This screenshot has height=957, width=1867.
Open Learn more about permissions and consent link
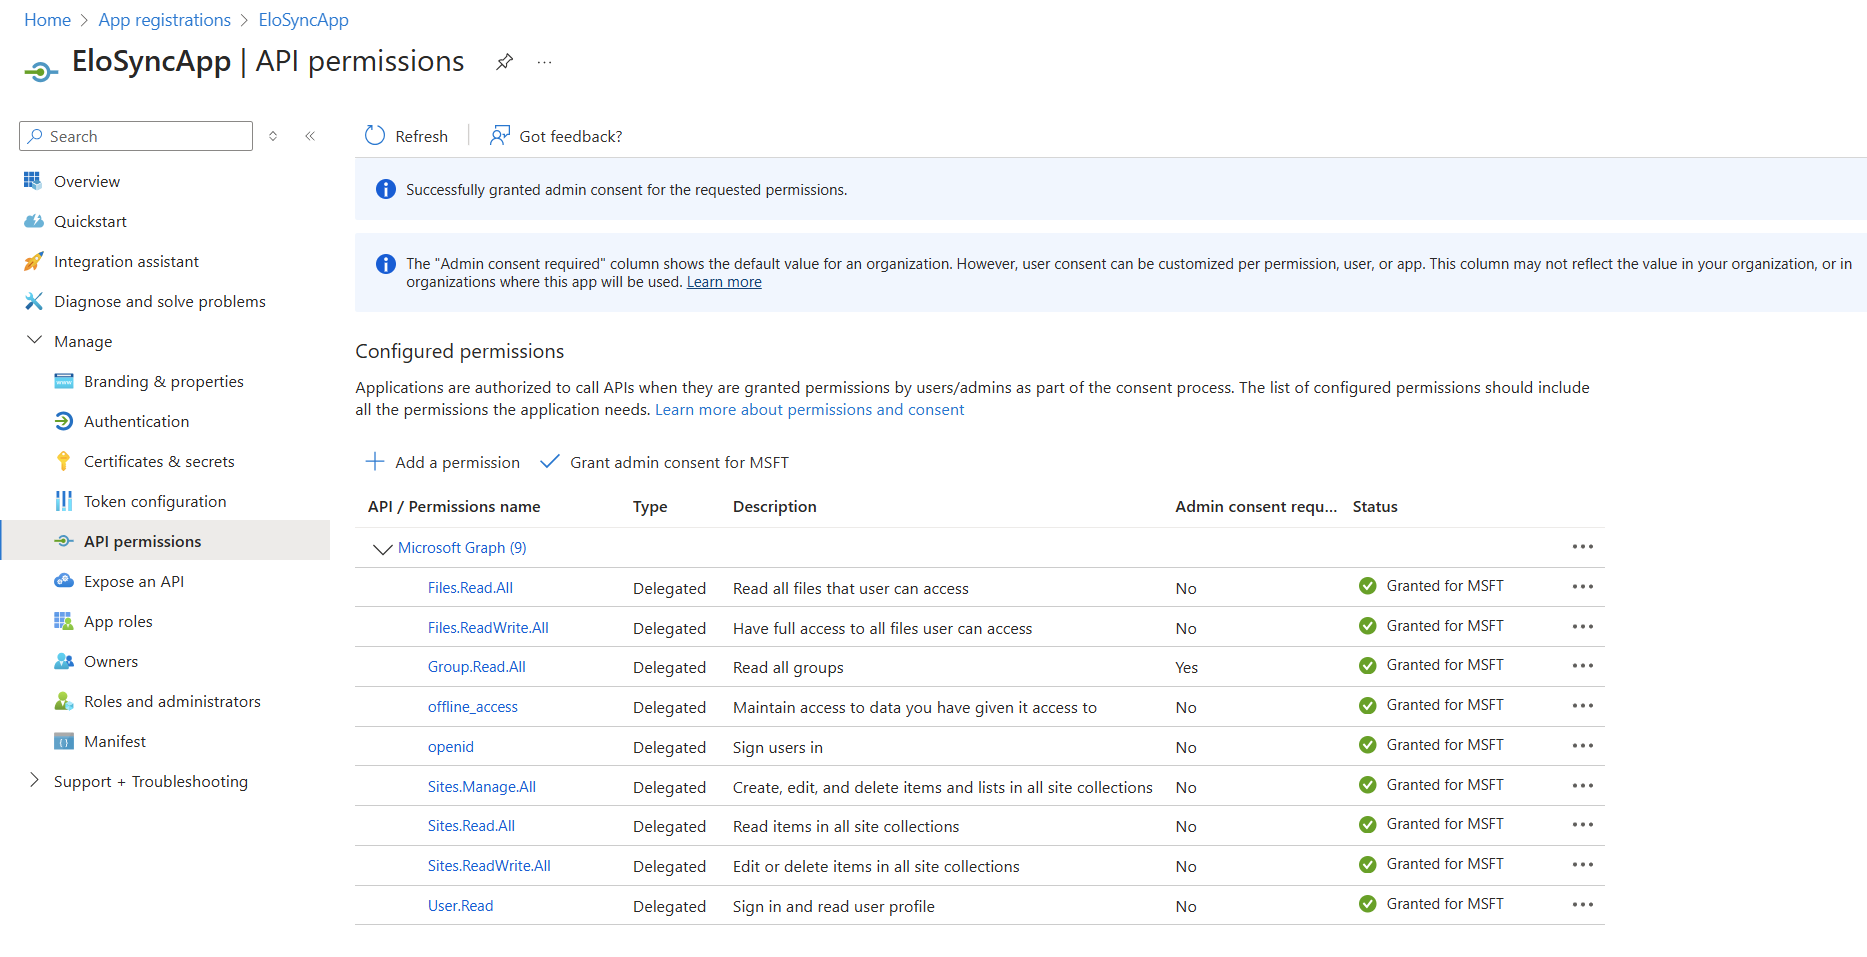click(809, 410)
